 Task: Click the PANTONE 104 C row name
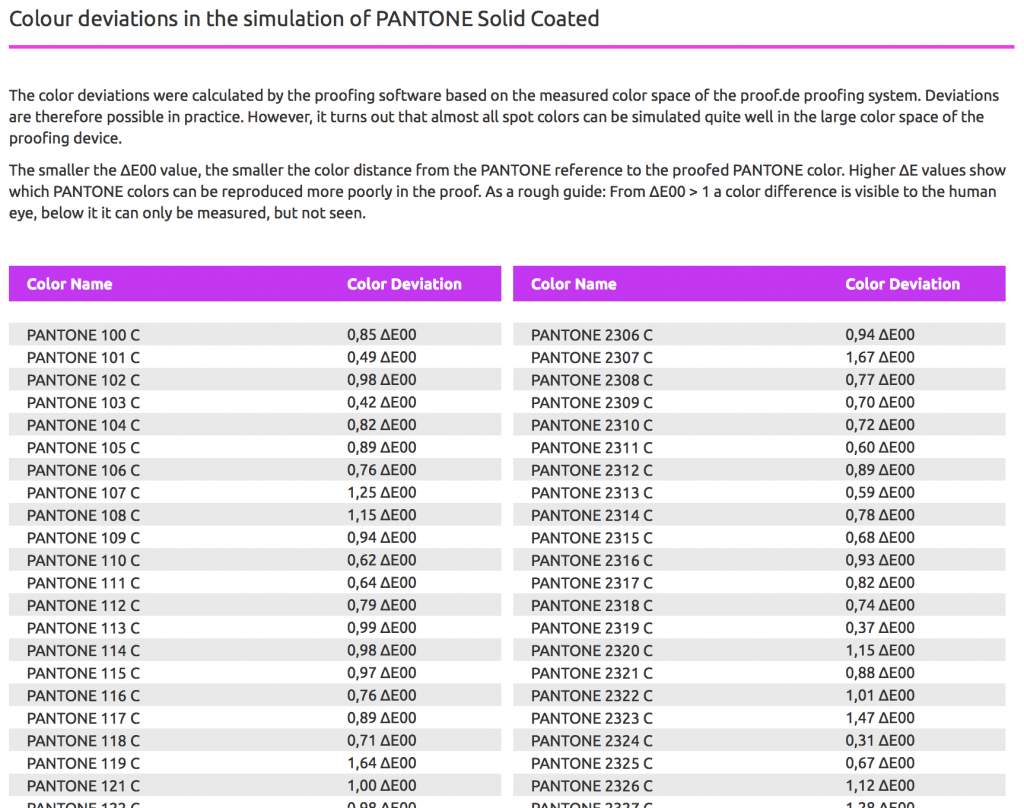pos(83,425)
